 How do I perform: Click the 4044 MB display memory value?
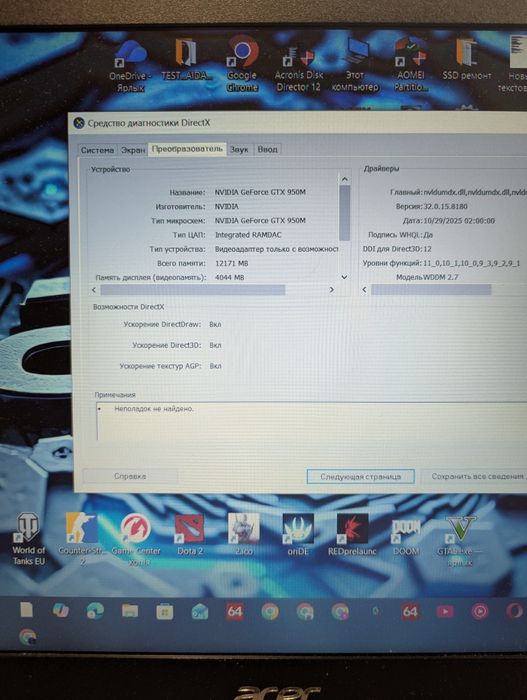click(x=230, y=277)
